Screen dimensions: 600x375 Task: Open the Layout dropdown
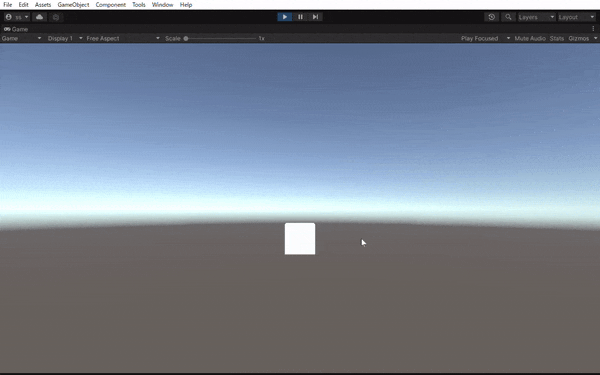click(x=576, y=17)
